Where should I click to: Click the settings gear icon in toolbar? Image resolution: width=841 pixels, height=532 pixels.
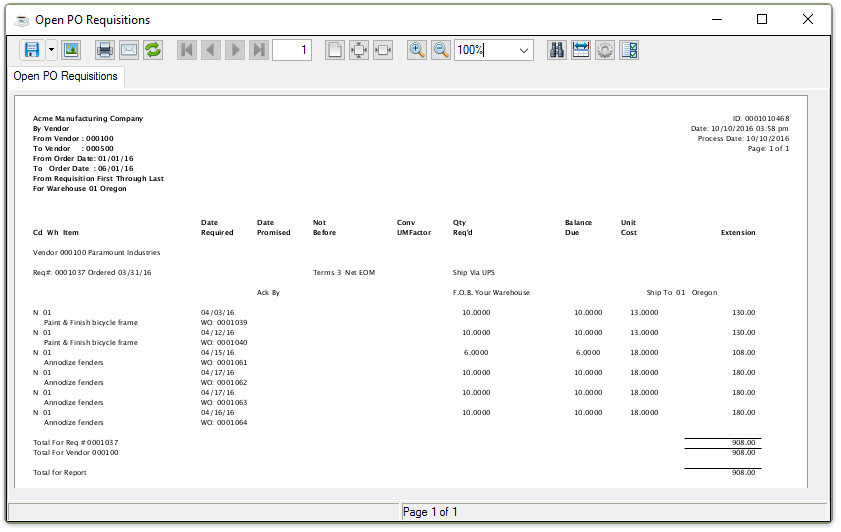[x=605, y=50]
